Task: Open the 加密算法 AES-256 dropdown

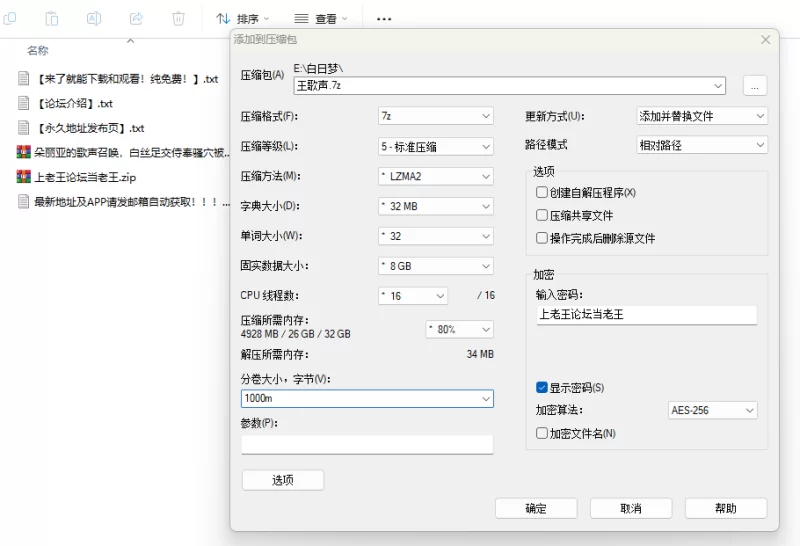Action: coord(712,410)
